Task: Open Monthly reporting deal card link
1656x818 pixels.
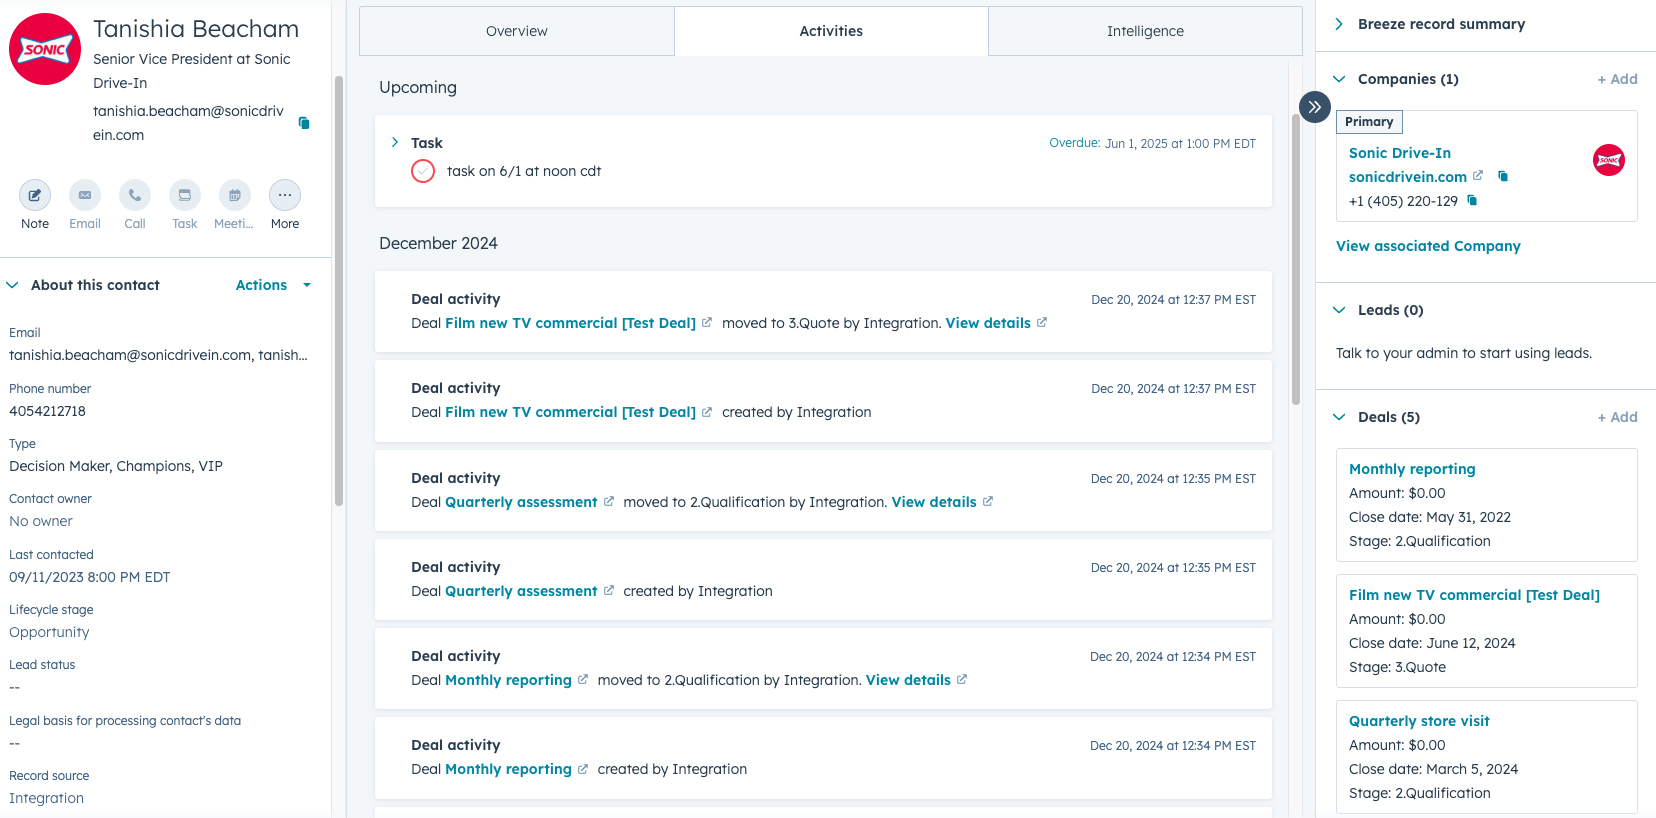Action: tap(1412, 469)
